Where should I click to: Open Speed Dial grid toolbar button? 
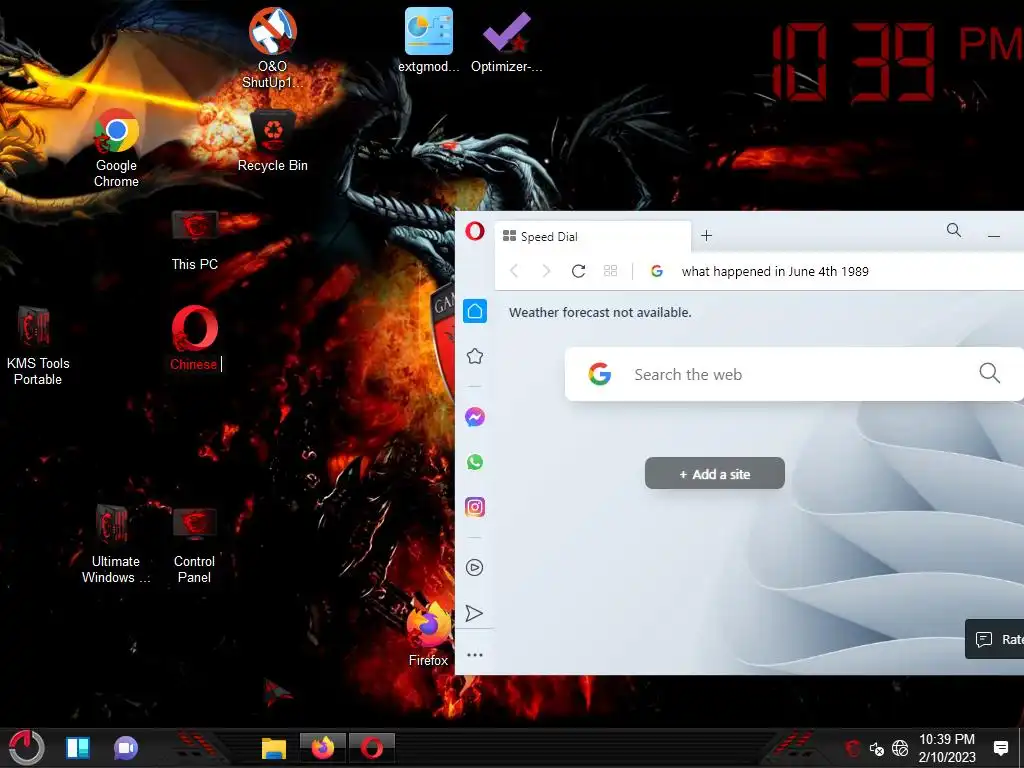click(x=611, y=270)
